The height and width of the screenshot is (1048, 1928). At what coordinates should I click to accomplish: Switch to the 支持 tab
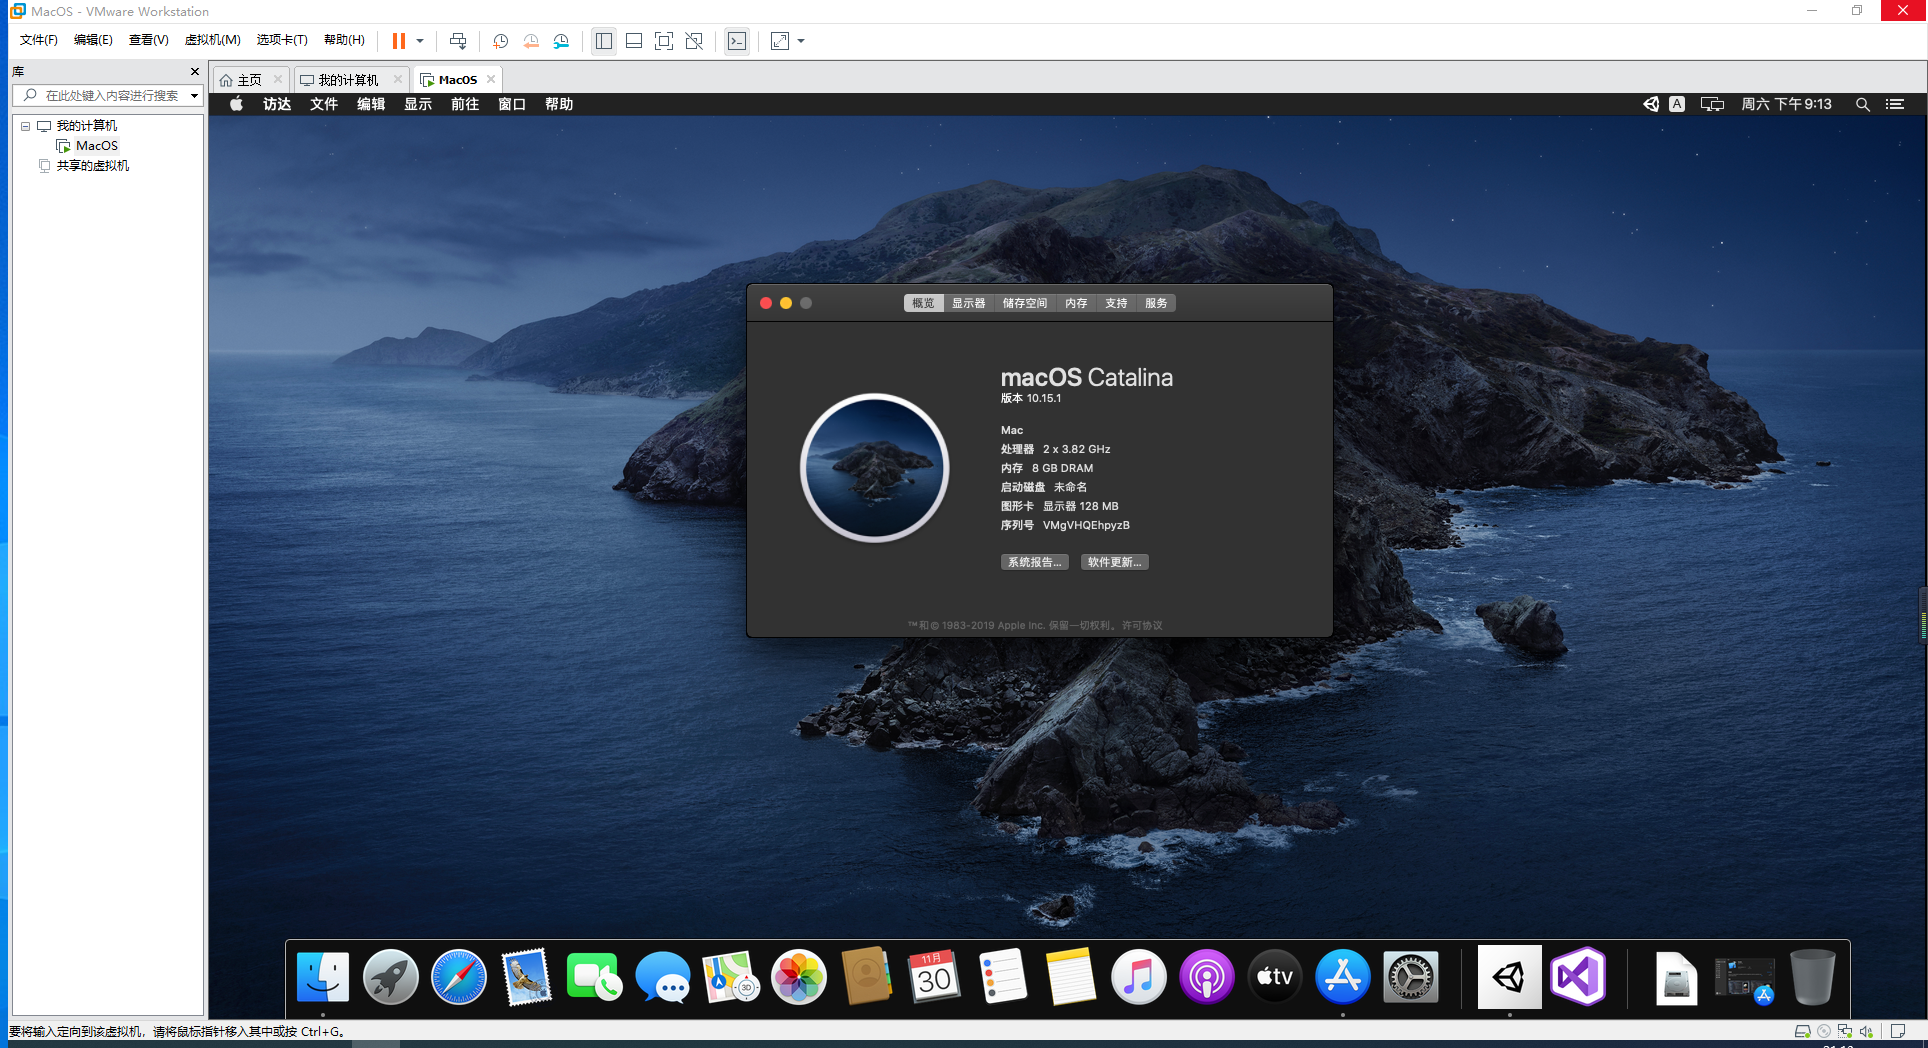pos(1116,303)
